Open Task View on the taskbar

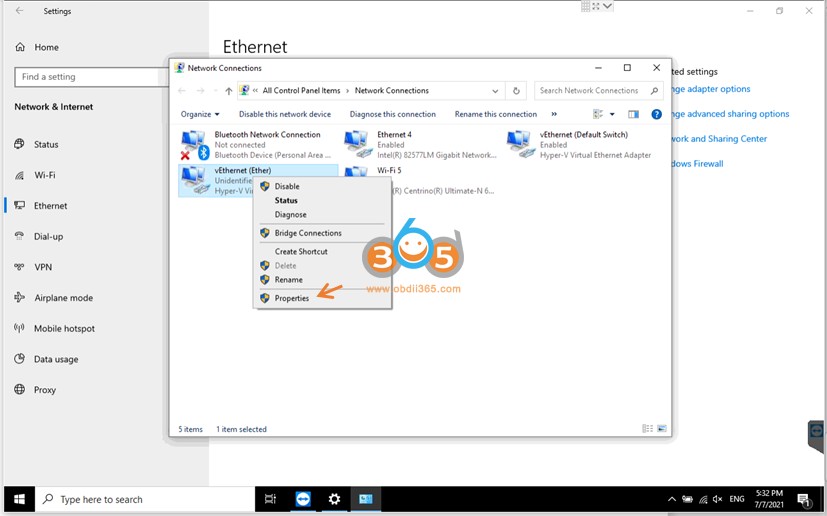pos(270,499)
